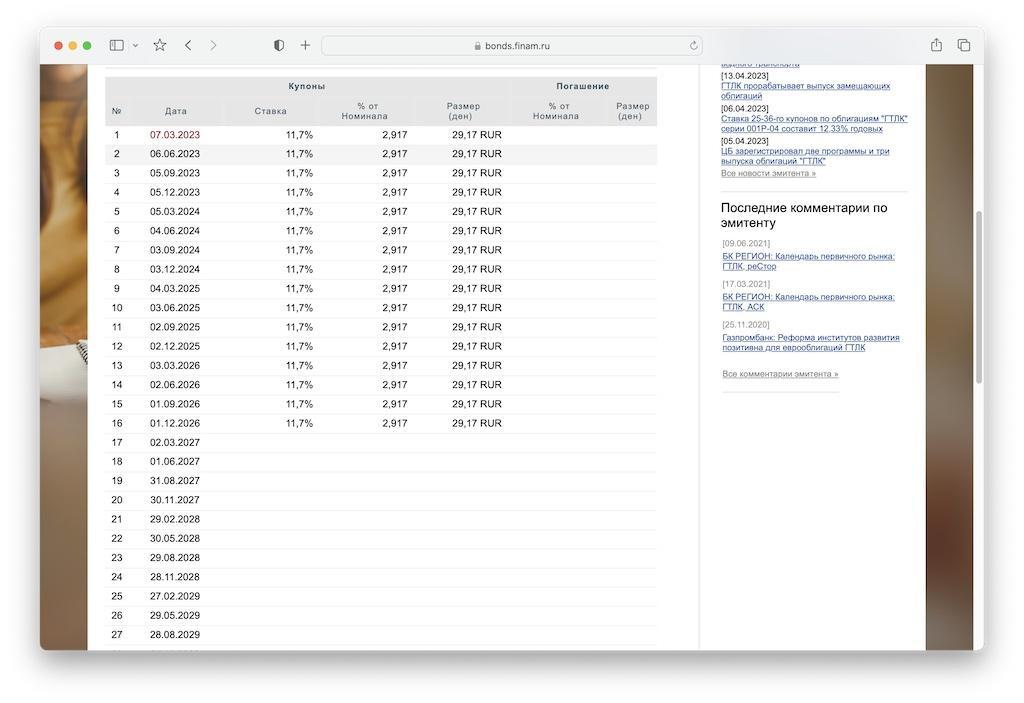
Task: Toggle the Safari sidebar
Action: click(116, 45)
